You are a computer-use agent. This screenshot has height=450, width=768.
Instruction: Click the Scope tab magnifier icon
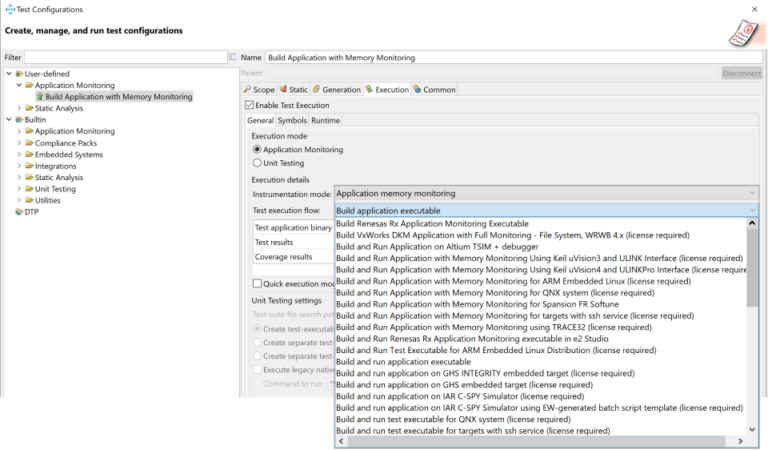247,89
